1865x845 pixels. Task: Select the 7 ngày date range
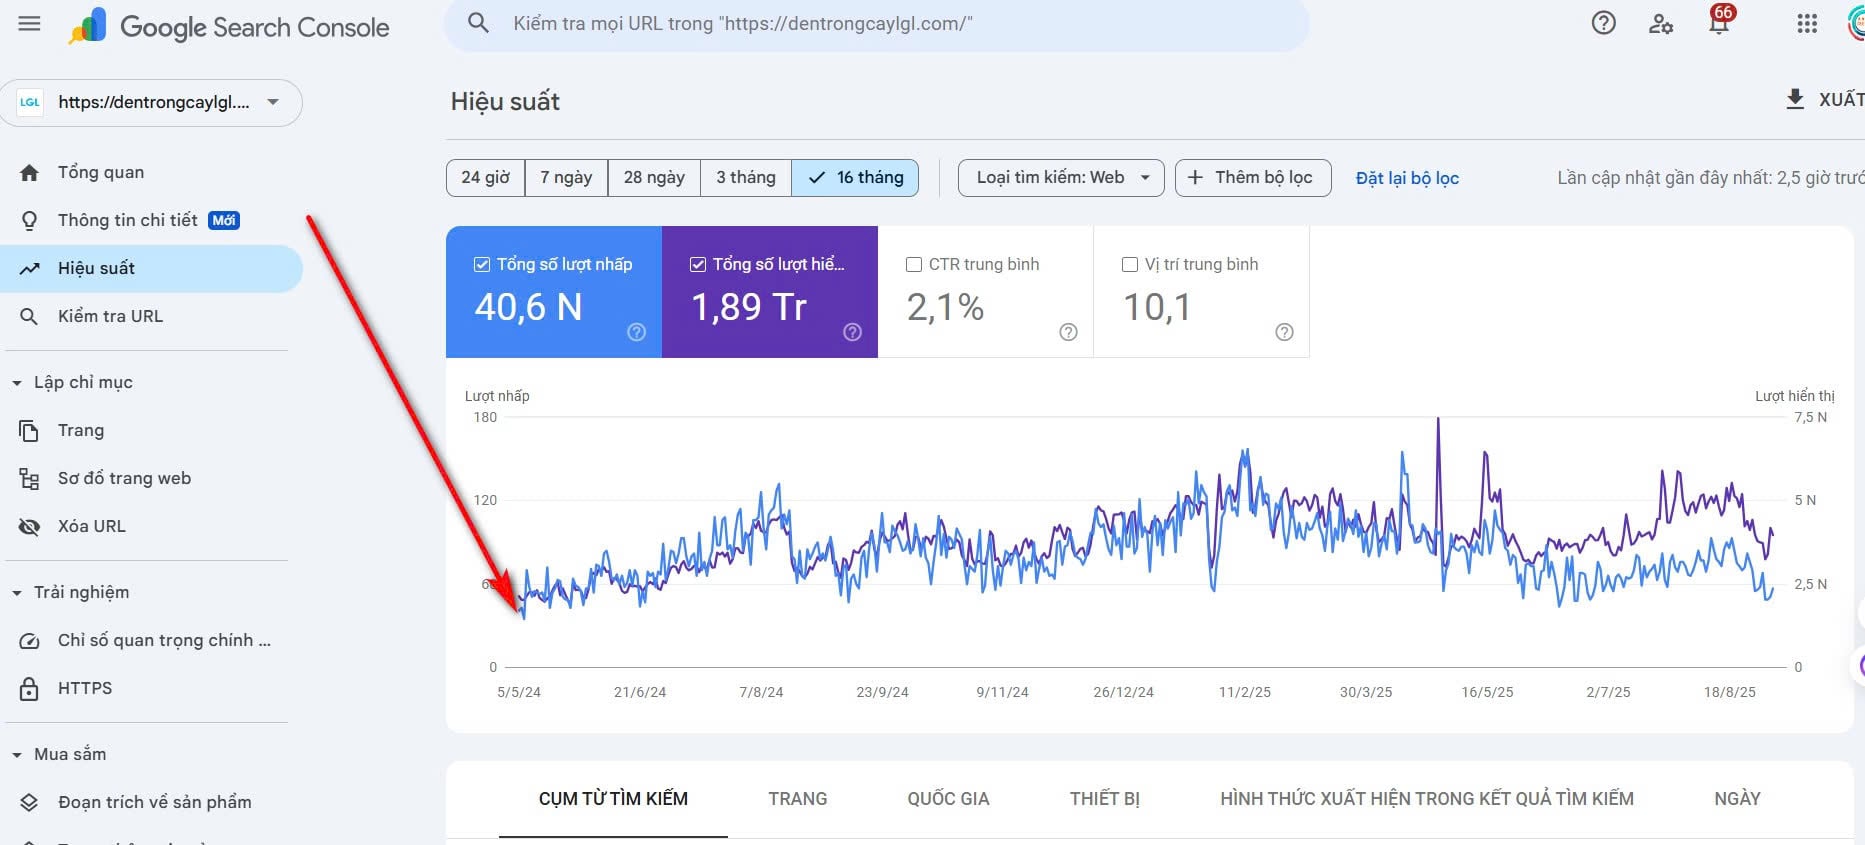tap(567, 178)
